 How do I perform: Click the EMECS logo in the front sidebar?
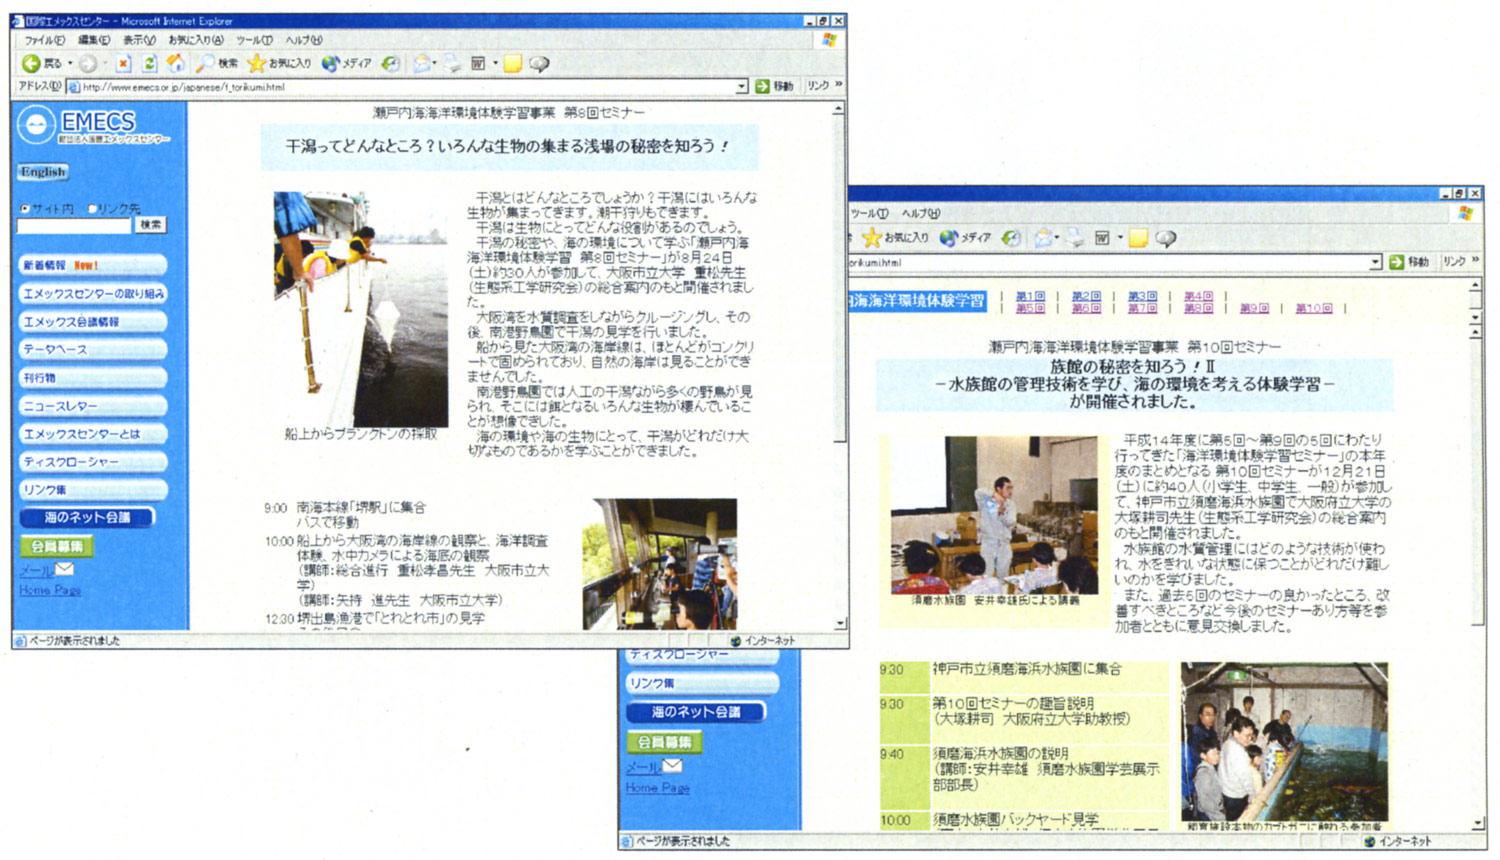(93, 126)
